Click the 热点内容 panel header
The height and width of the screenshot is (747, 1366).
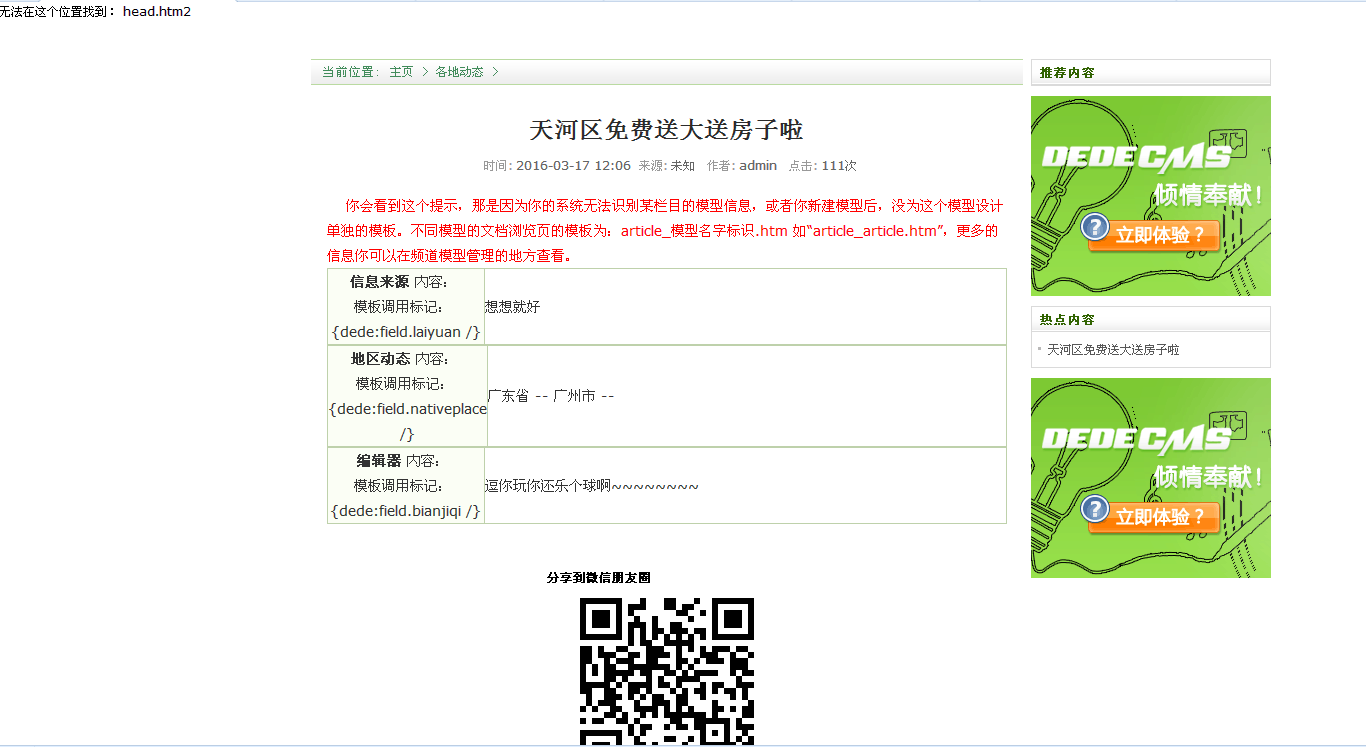pyautogui.click(x=1151, y=320)
